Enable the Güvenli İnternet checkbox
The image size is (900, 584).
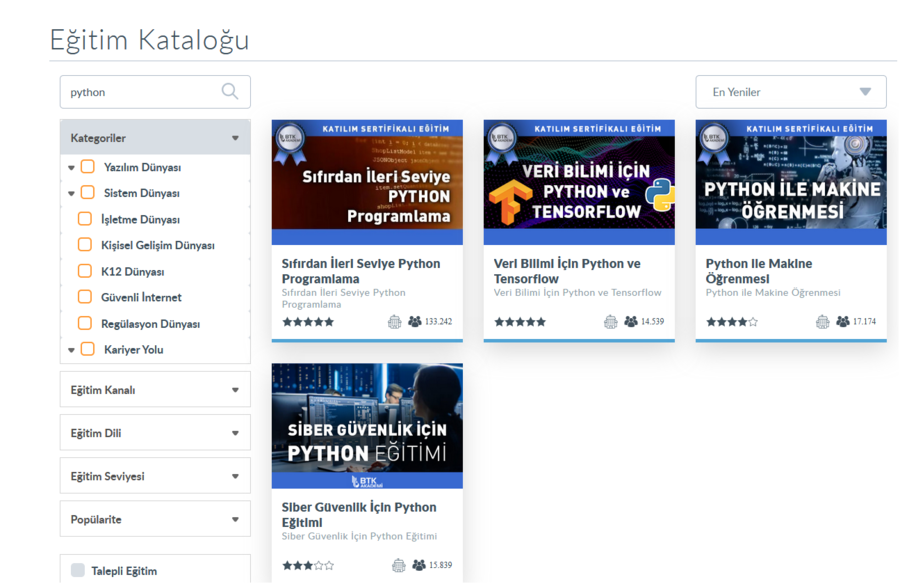(85, 297)
